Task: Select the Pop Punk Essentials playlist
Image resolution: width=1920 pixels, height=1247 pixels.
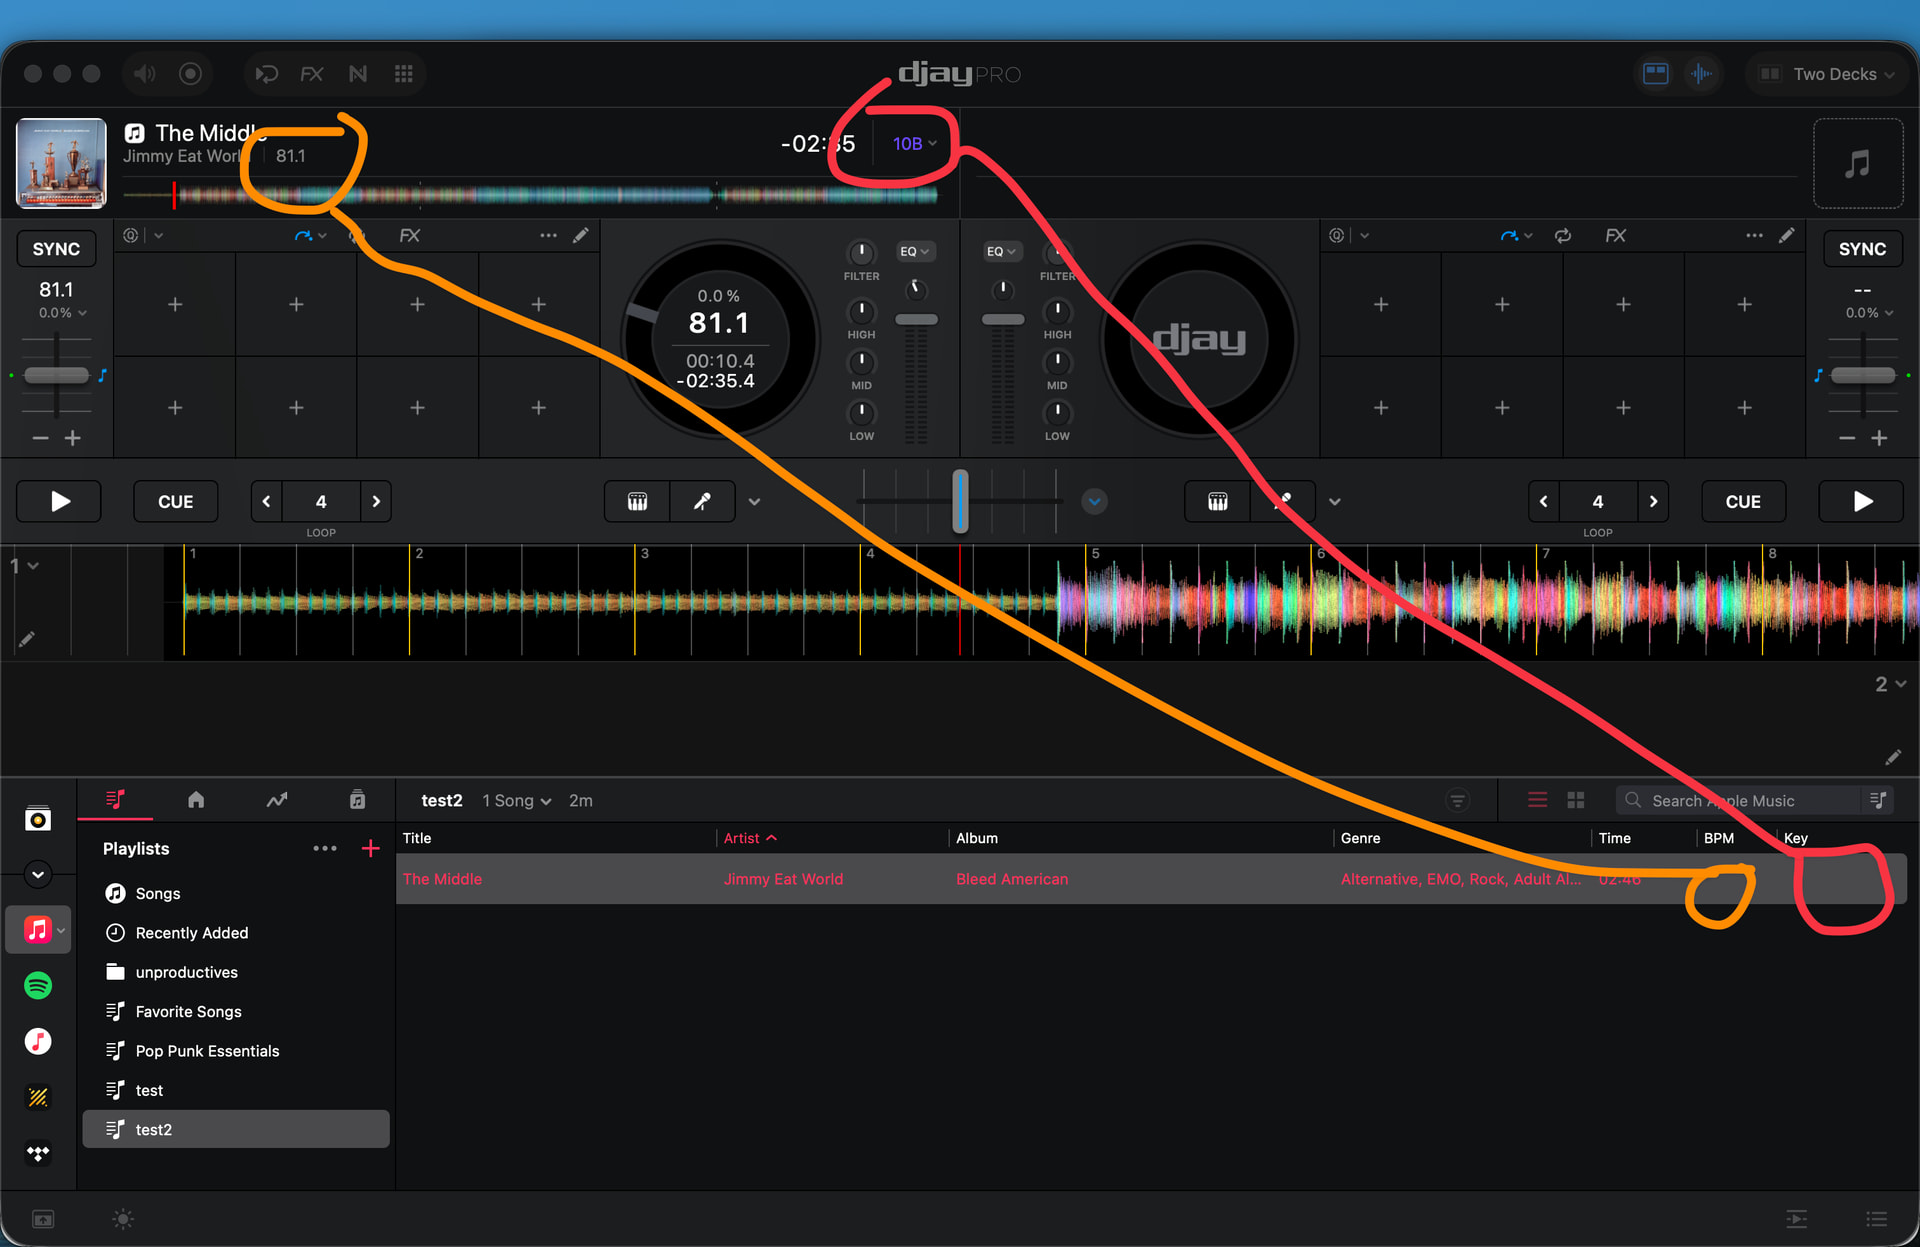Action: (x=207, y=1051)
